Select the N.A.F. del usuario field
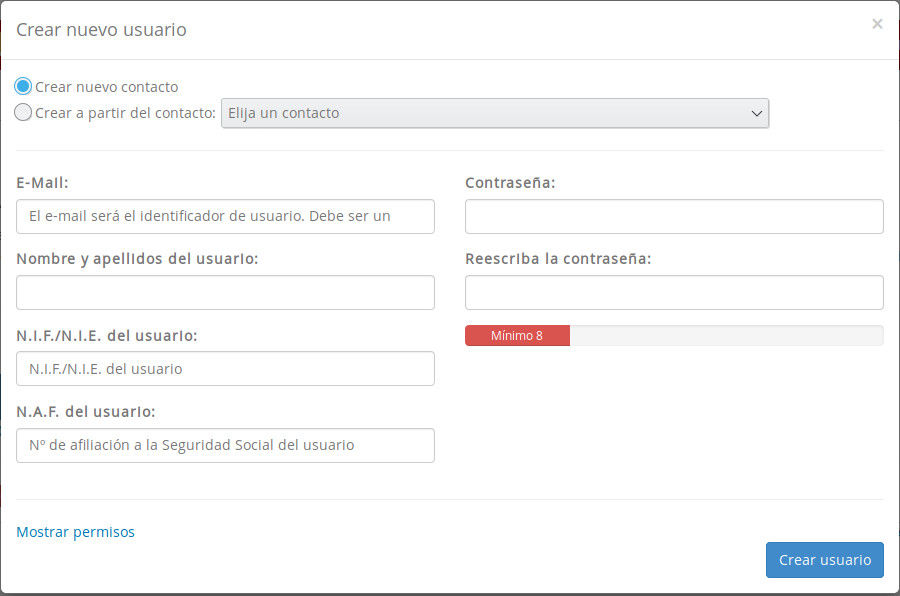The height and width of the screenshot is (596, 900). pyautogui.click(x=225, y=445)
